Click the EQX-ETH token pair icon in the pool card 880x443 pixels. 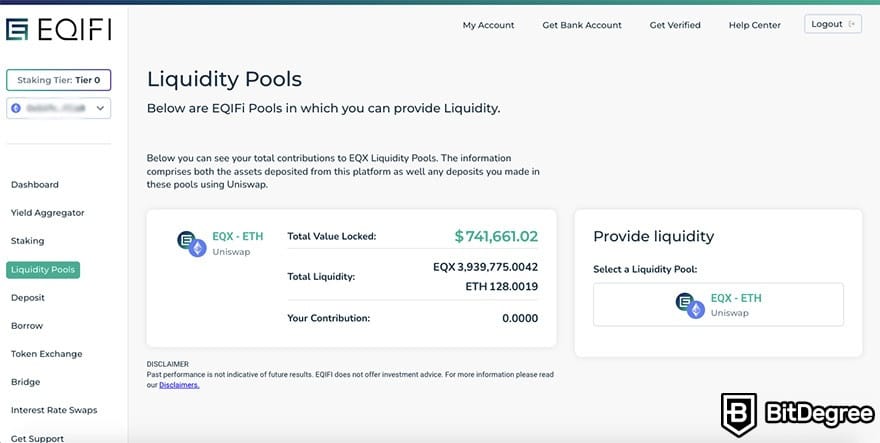click(192, 244)
